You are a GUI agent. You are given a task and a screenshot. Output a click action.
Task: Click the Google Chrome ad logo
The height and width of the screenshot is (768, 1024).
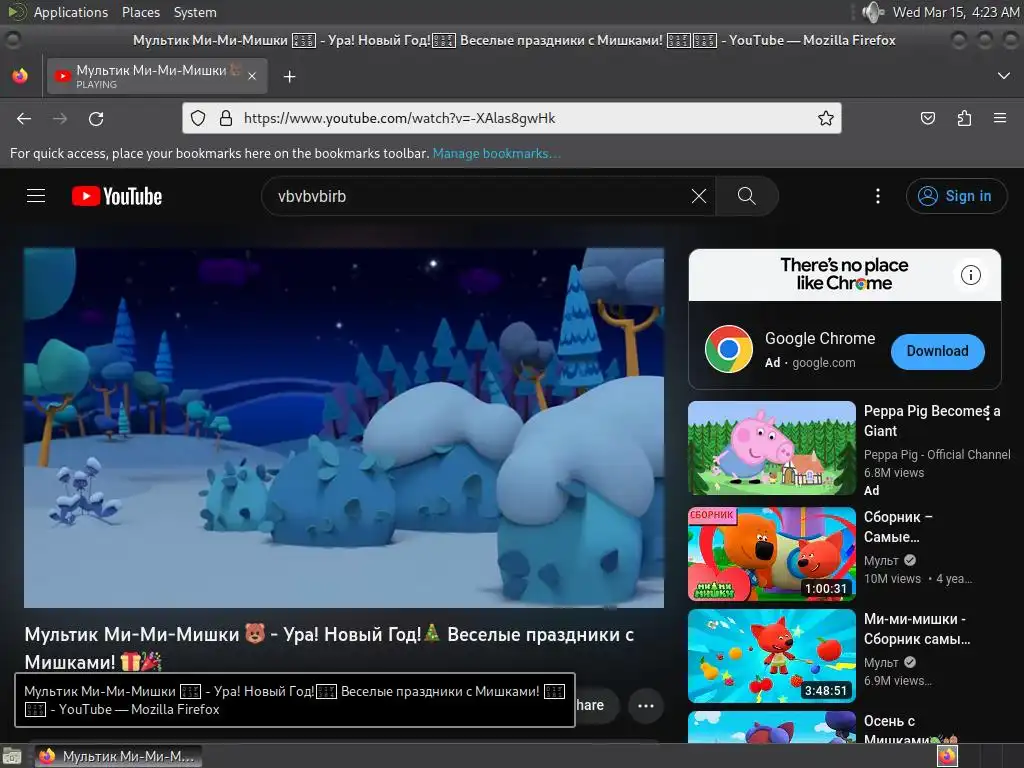click(x=729, y=349)
